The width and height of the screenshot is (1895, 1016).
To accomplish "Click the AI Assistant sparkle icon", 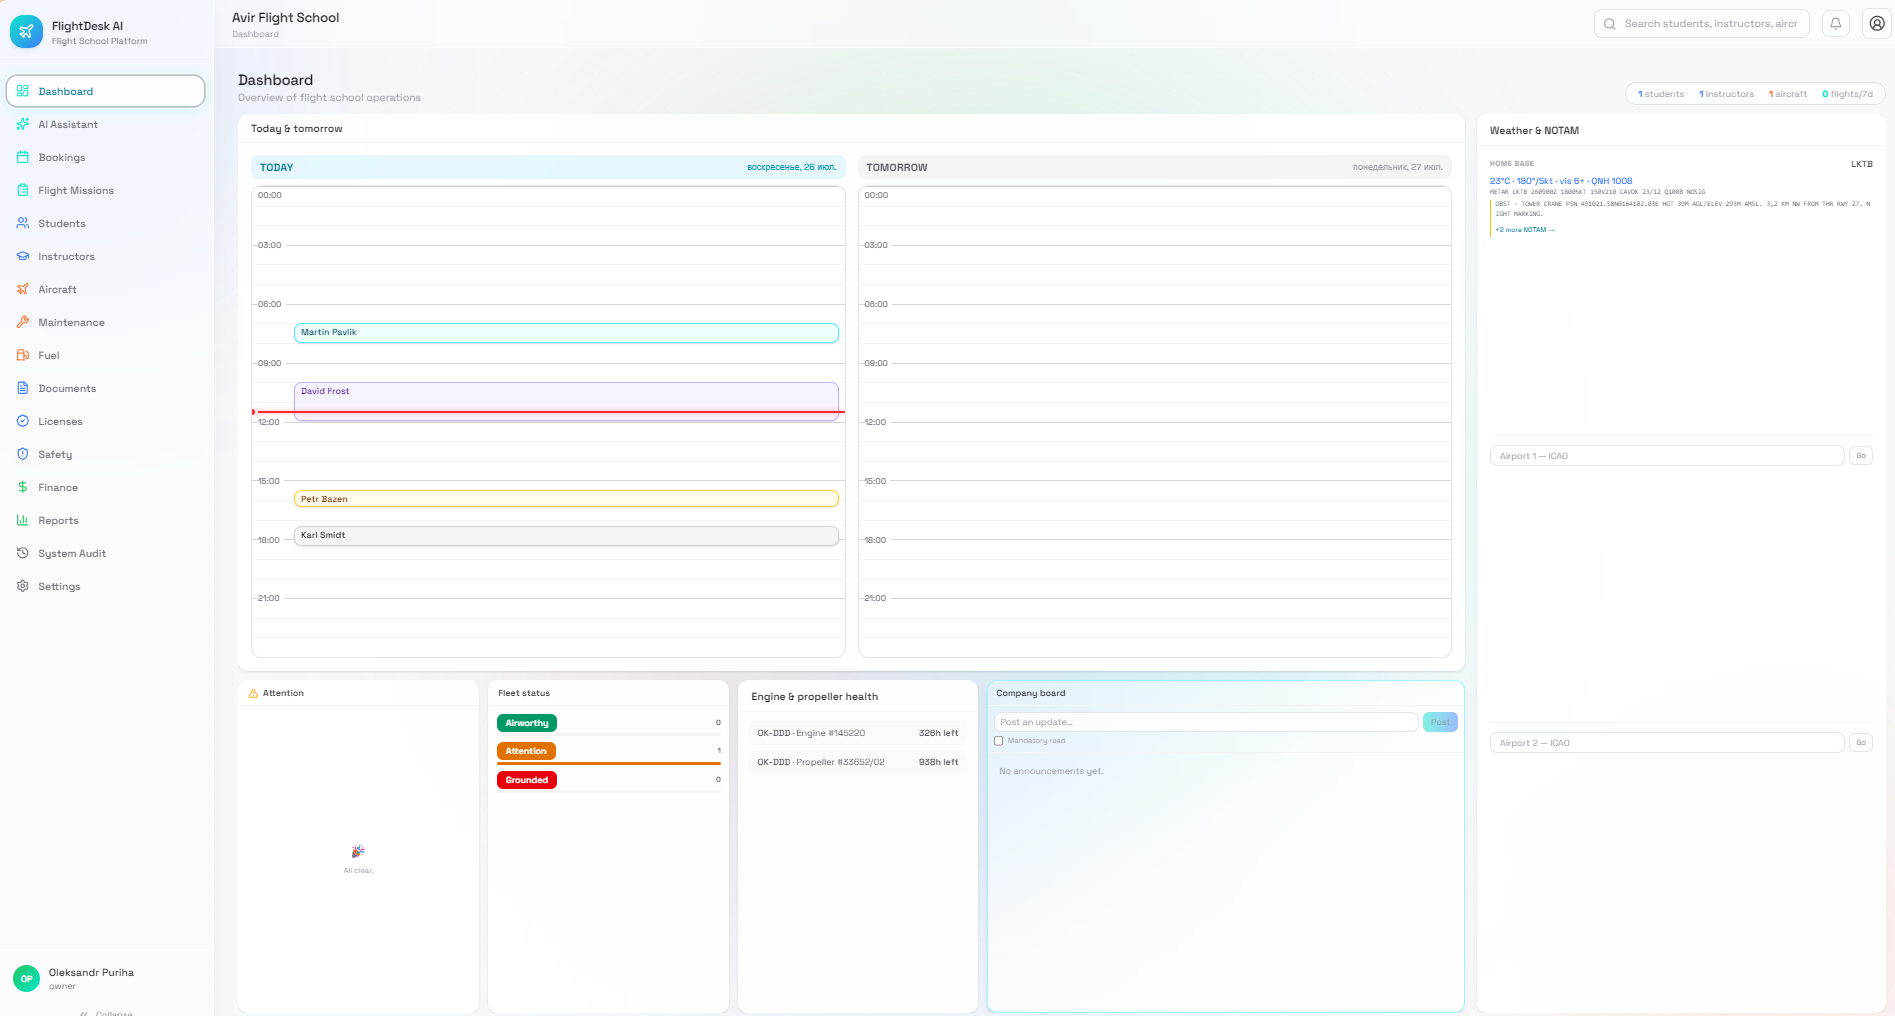I will click(23, 124).
